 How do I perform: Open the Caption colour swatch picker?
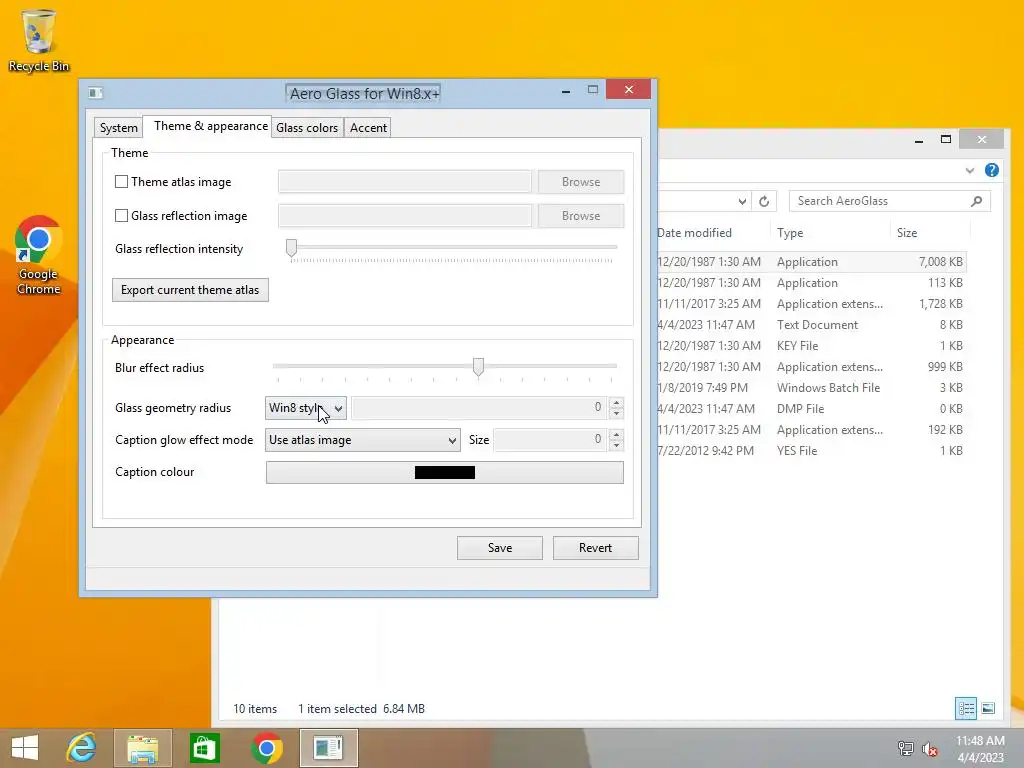(x=445, y=473)
